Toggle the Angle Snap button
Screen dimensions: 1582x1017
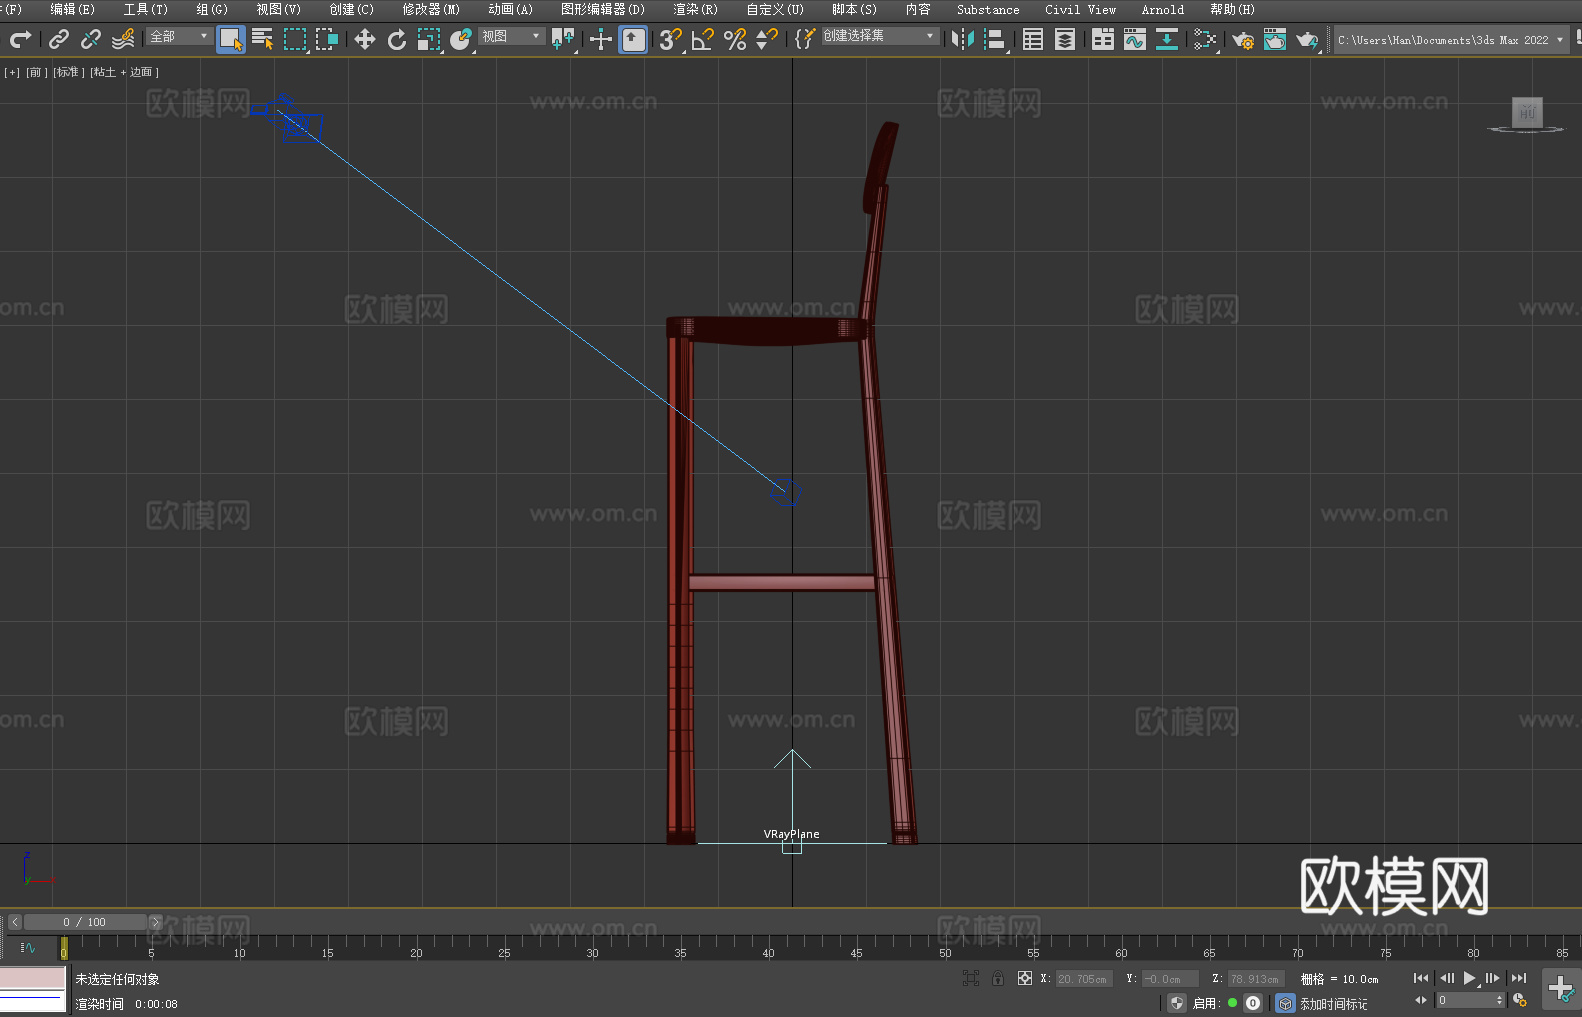click(703, 39)
